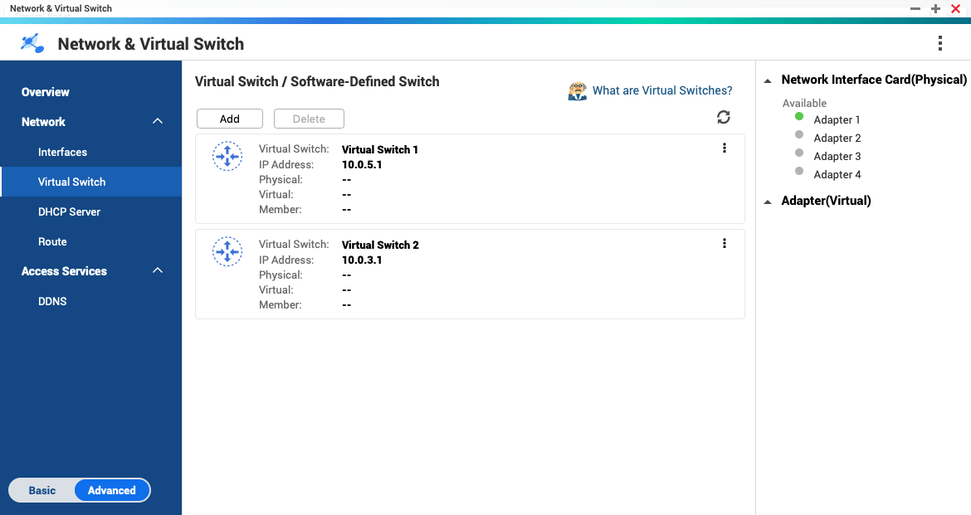This screenshot has height=515, width=971.
Task: Switch to Basic mode
Action: 42,490
